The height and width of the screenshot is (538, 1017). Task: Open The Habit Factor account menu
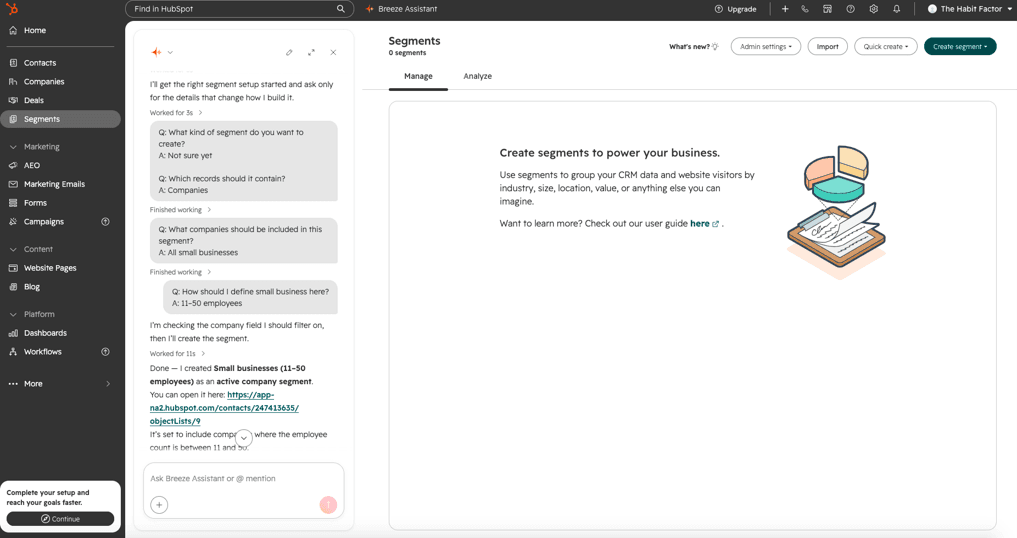point(970,9)
